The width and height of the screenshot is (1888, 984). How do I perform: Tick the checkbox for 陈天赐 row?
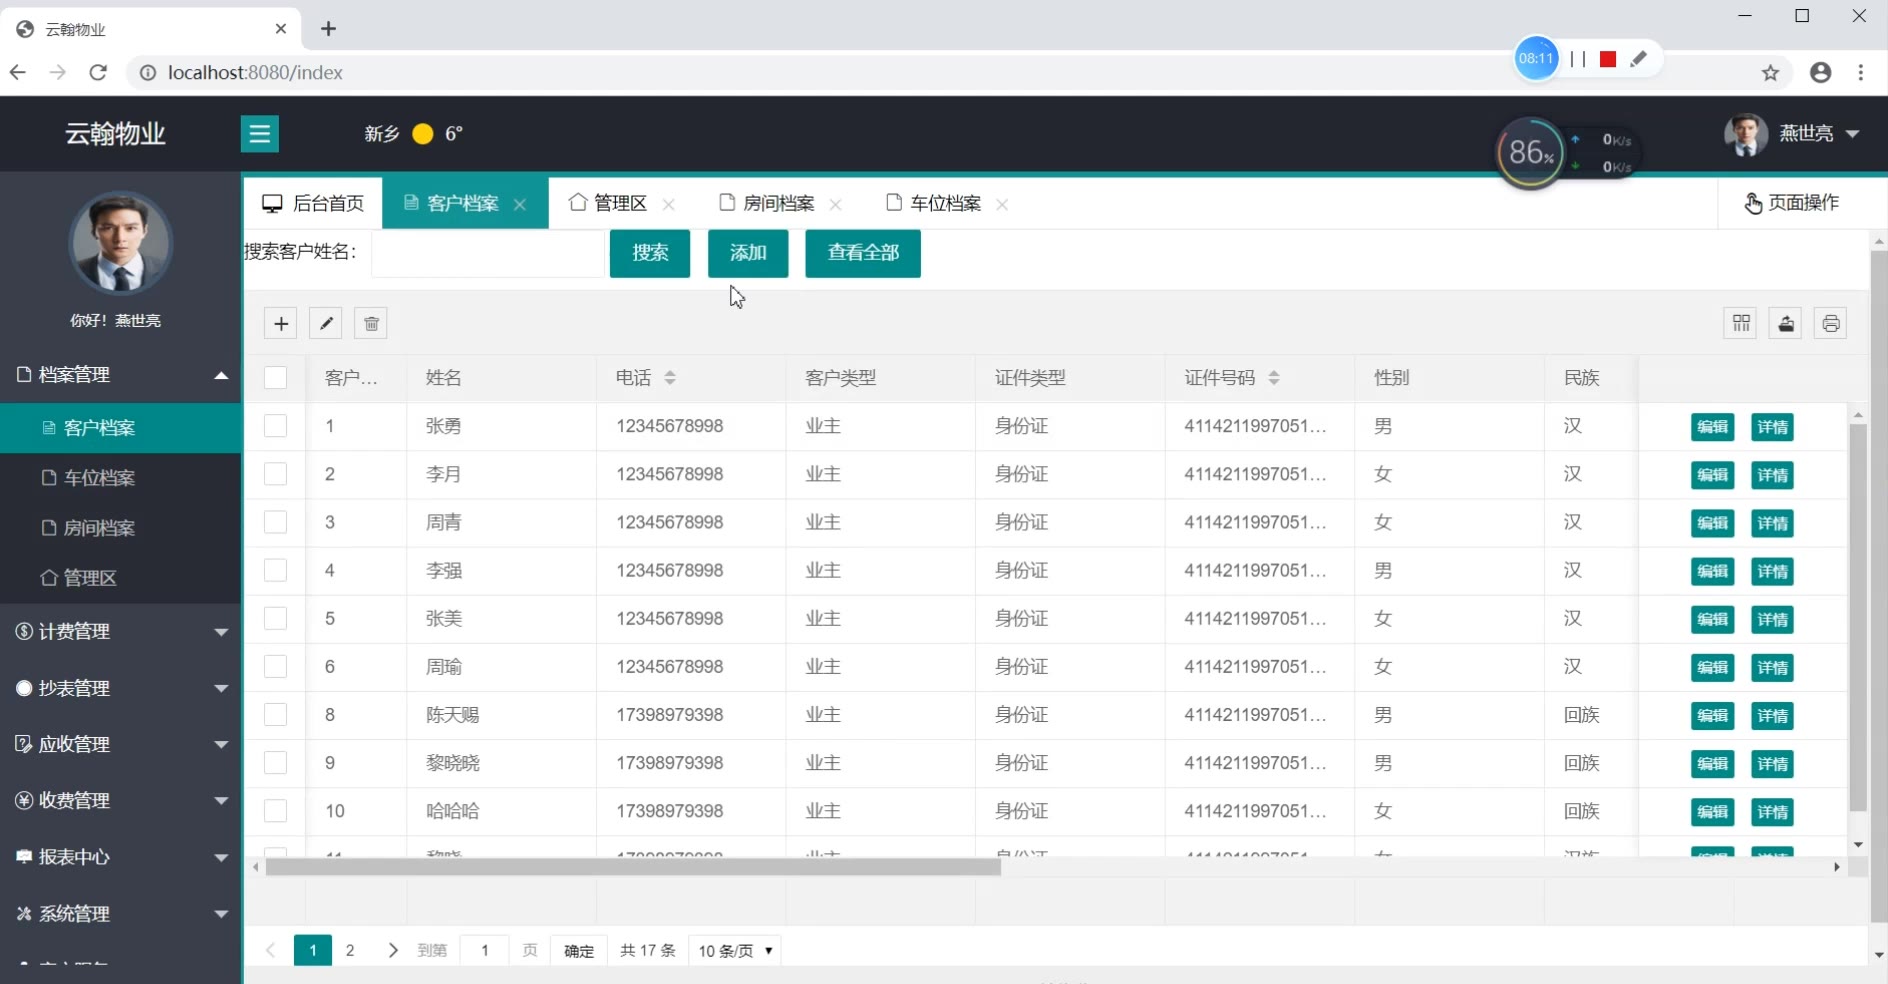pos(275,715)
